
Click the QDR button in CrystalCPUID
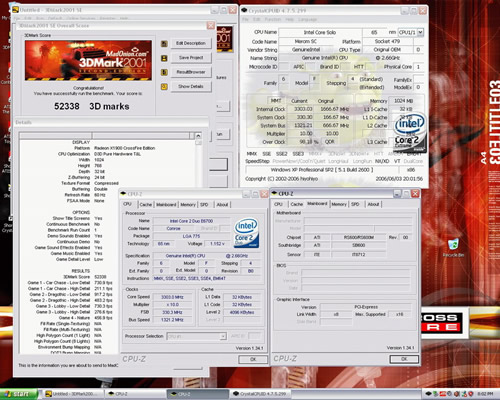coord(330,142)
